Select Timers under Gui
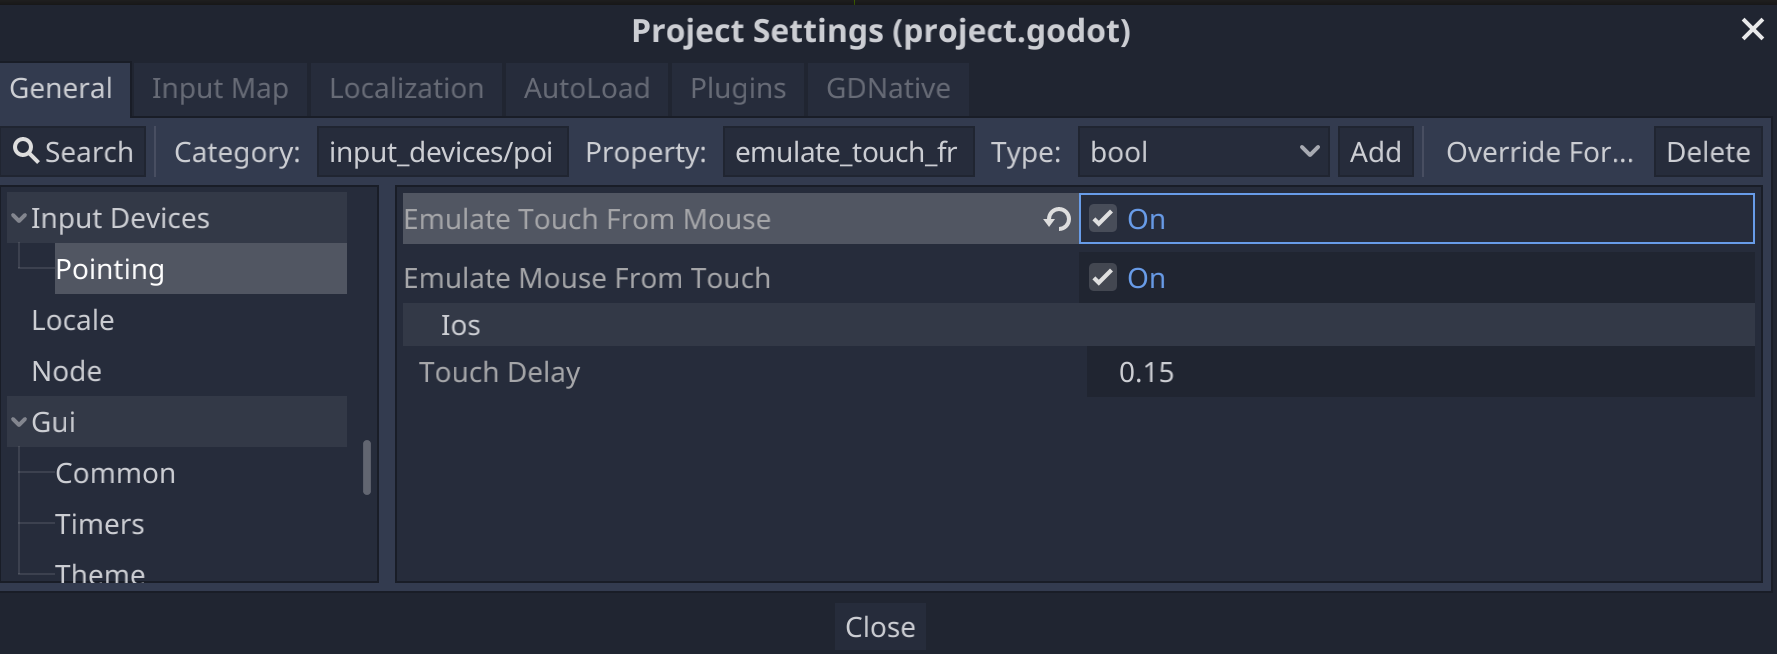The height and width of the screenshot is (654, 1777). click(x=99, y=523)
